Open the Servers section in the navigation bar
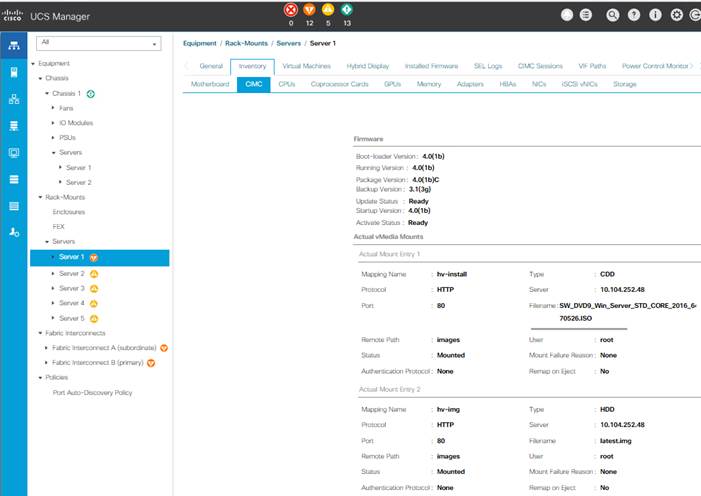Viewport: 701px width, 496px height. (13, 72)
